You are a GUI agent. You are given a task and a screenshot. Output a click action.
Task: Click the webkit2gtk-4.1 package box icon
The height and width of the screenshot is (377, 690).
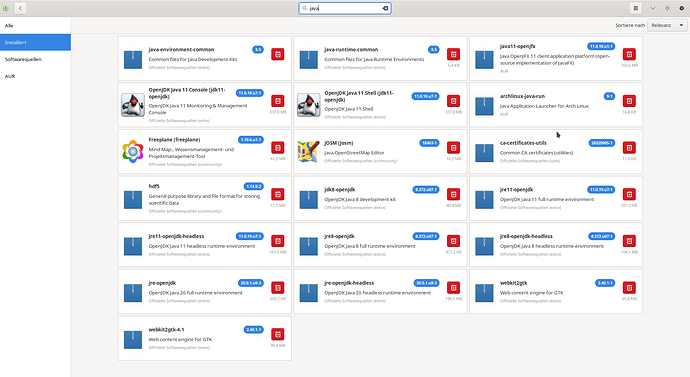tap(133, 340)
